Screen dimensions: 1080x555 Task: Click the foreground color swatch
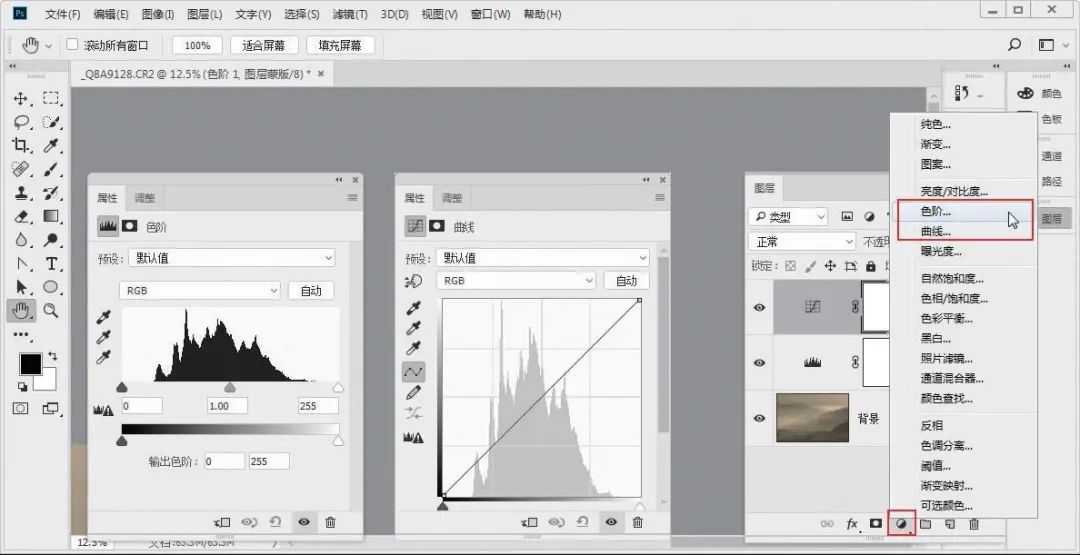coord(30,364)
